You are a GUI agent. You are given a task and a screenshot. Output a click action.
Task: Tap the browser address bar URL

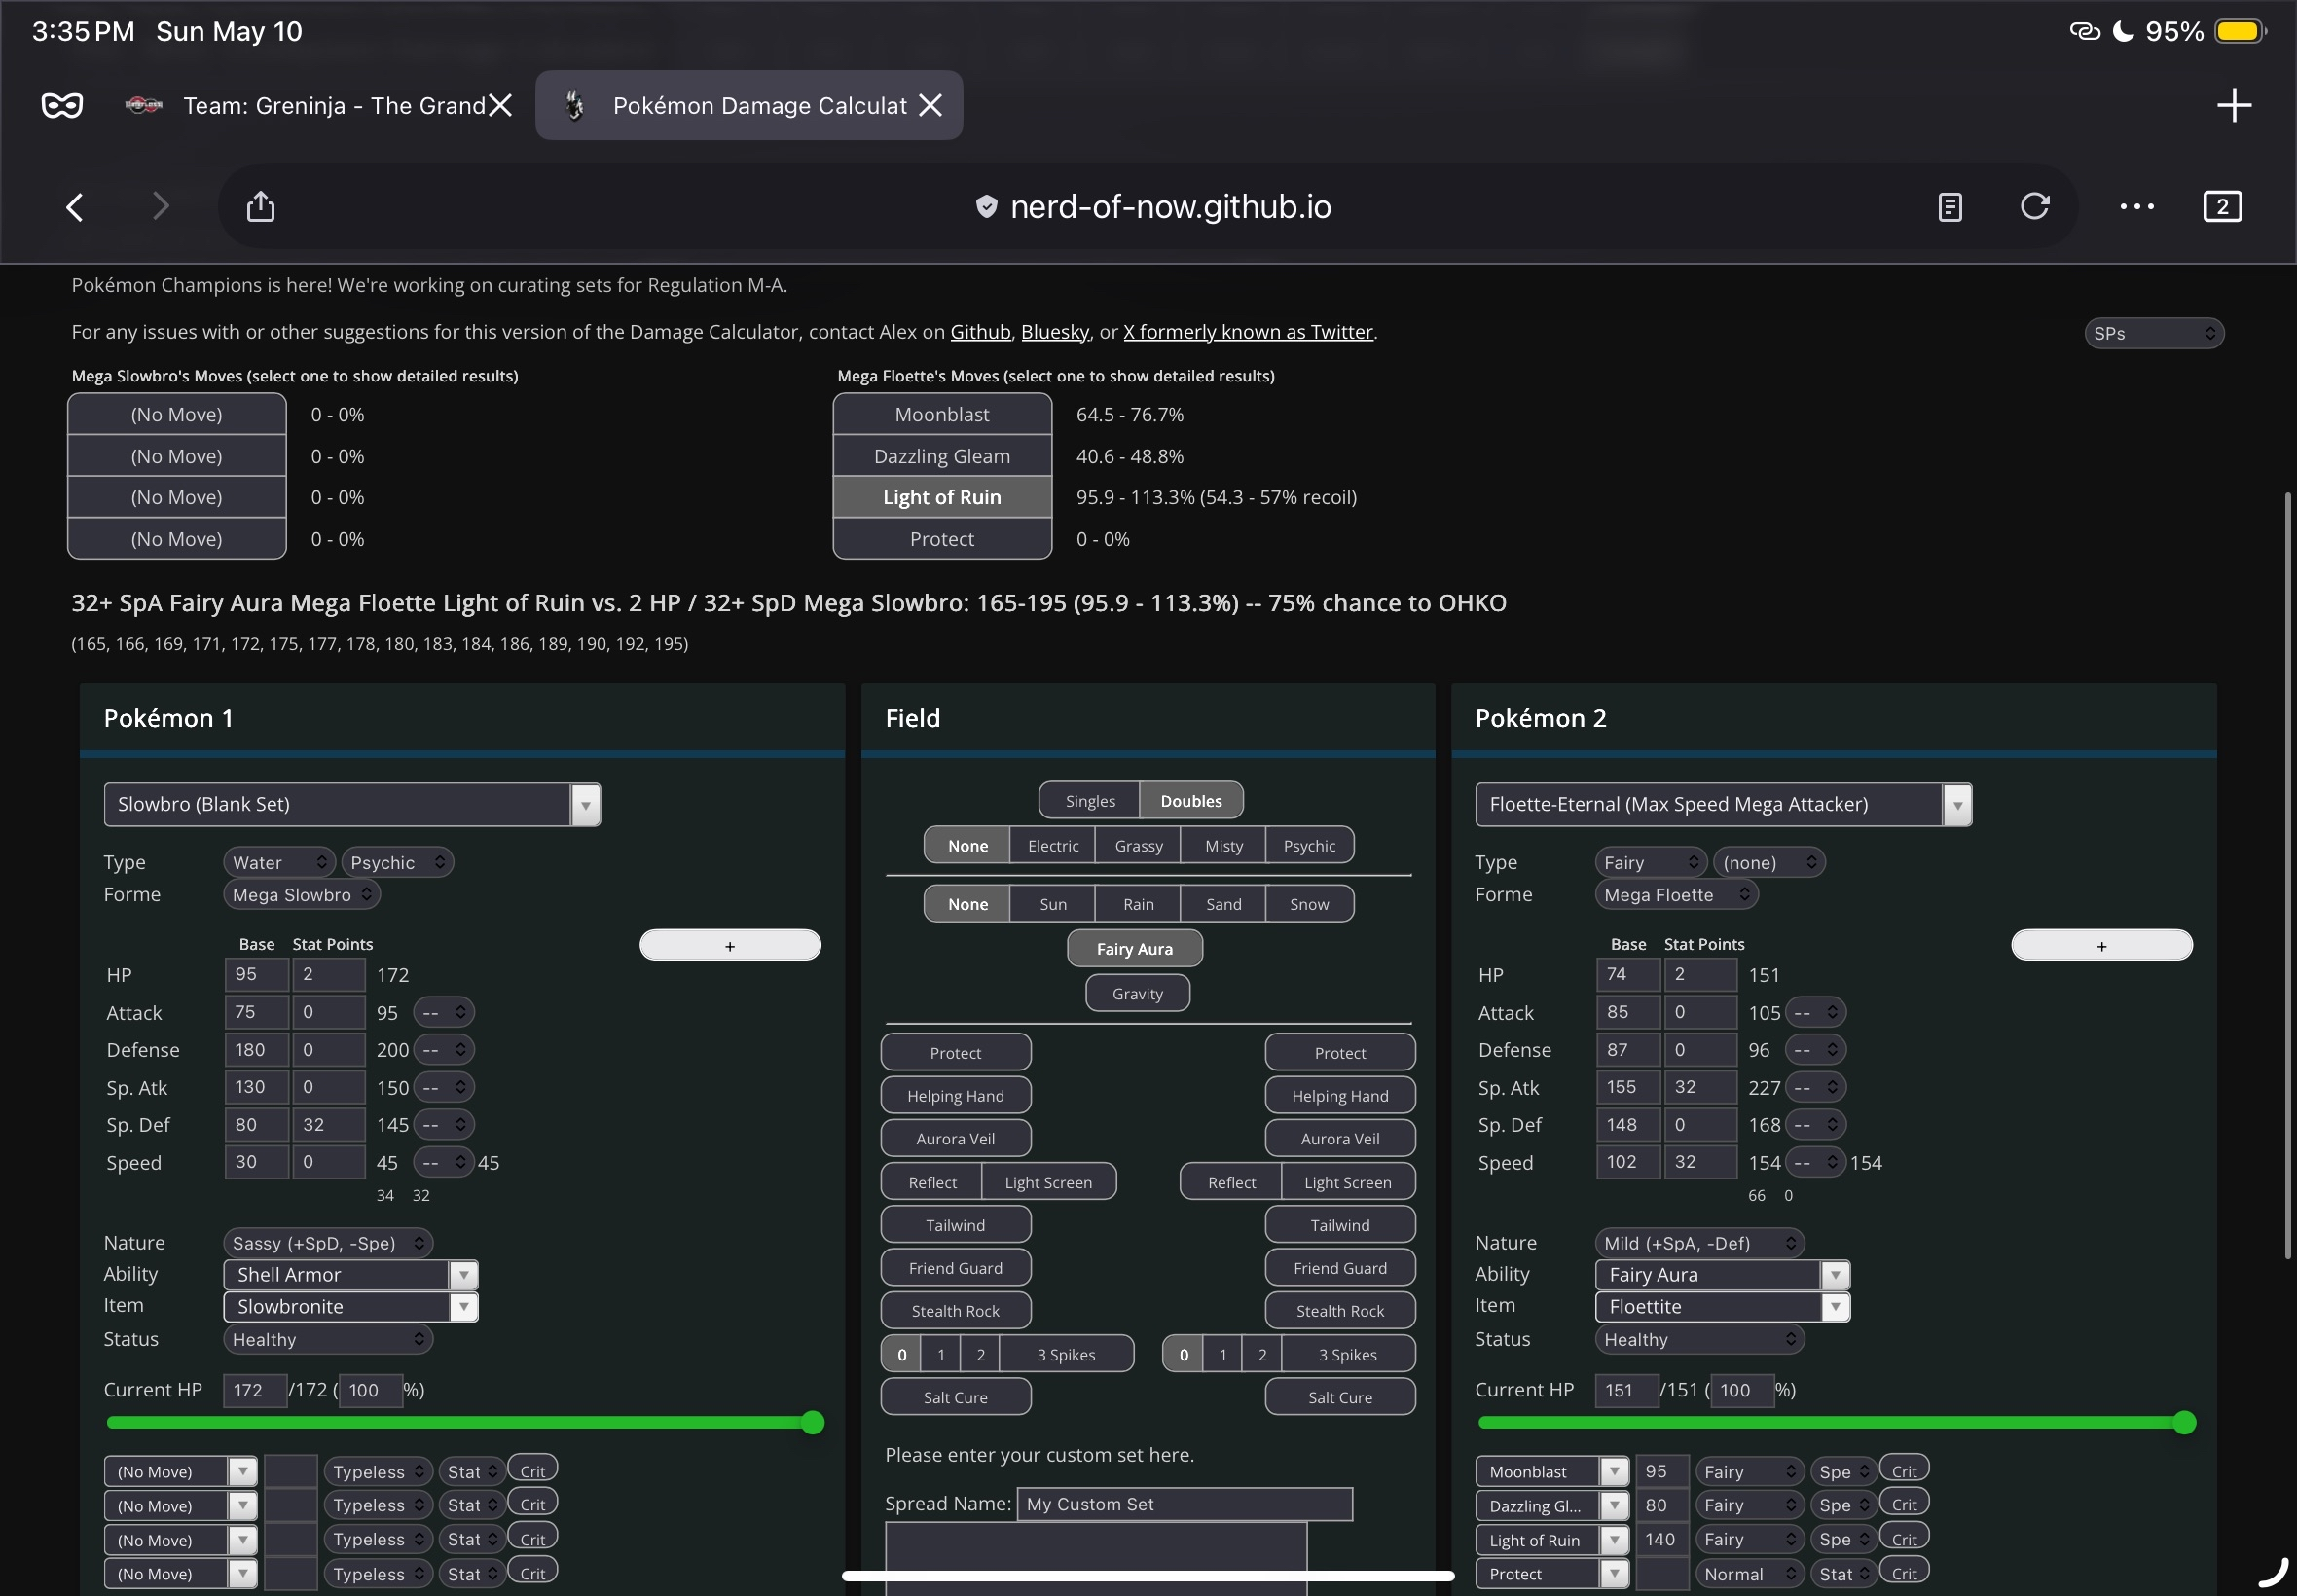click(1170, 207)
